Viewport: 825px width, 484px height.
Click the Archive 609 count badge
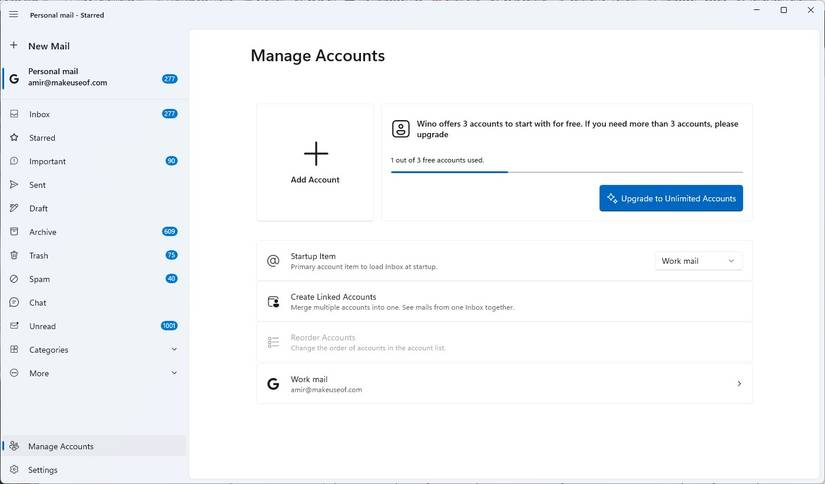(169, 231)
